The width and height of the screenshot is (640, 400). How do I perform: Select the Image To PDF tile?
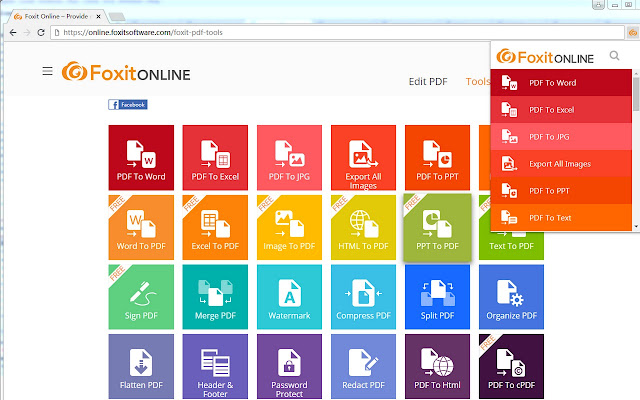tap(289, 227)
